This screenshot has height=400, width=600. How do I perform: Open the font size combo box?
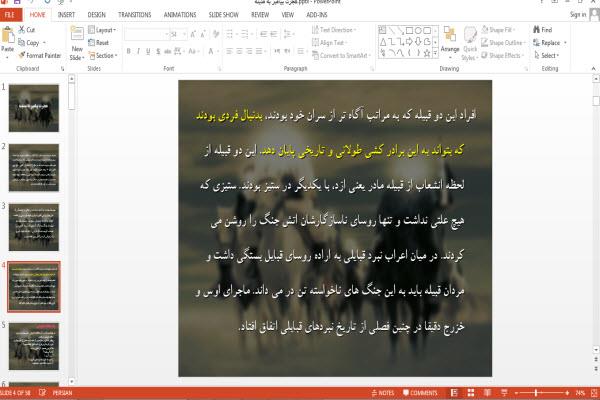tap(178, 34)
